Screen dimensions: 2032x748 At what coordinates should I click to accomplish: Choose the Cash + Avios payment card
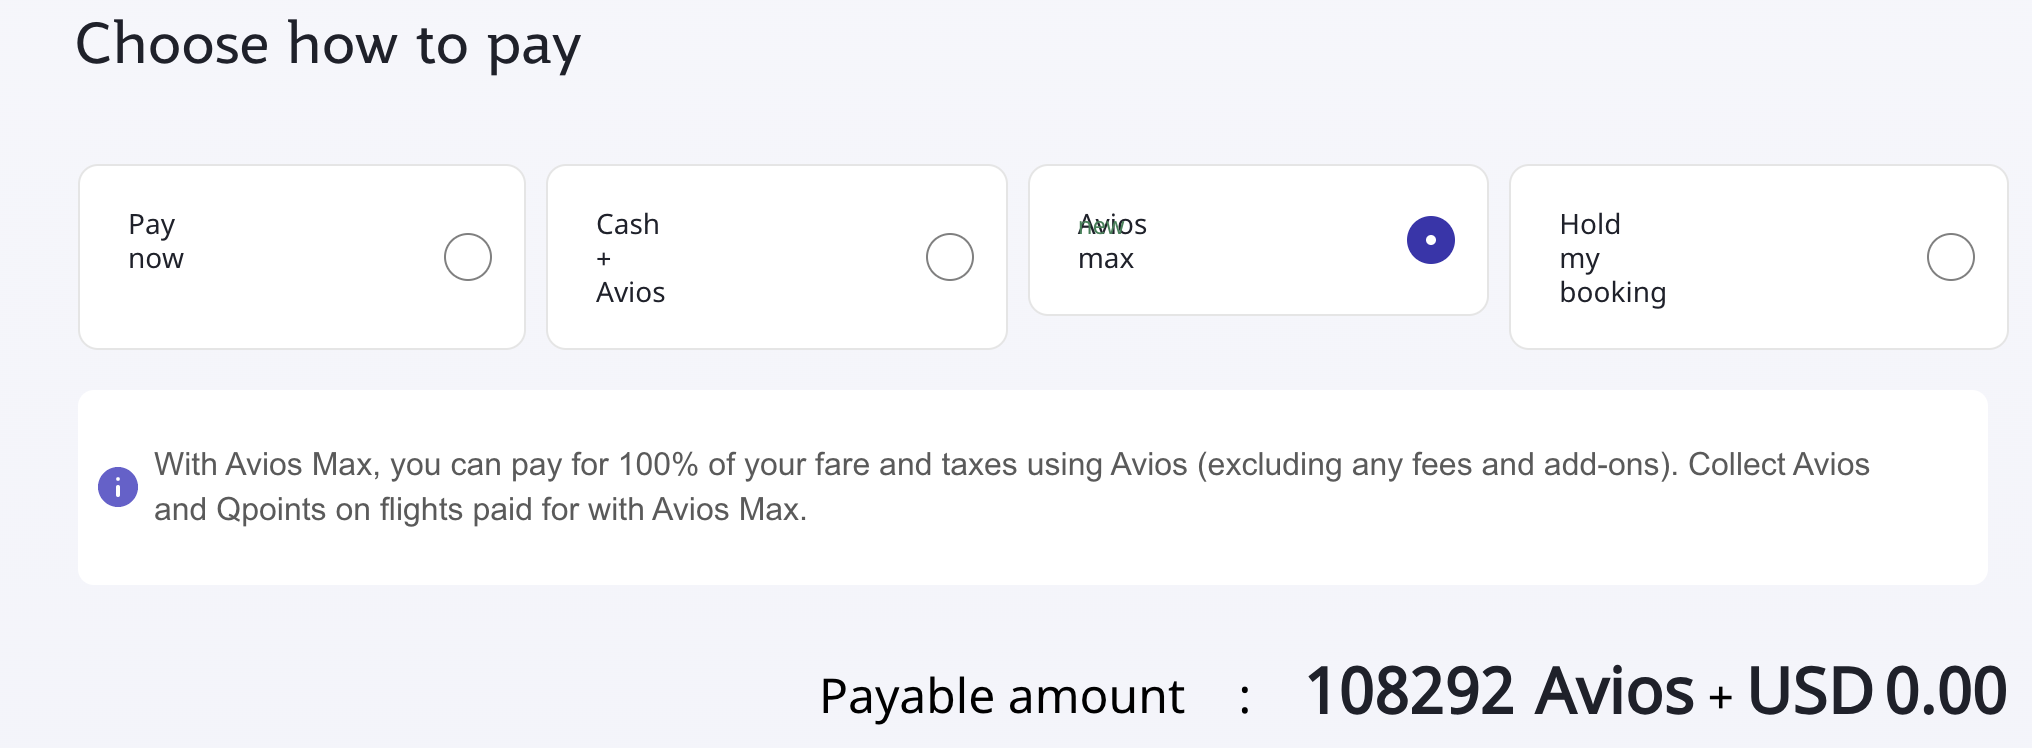[776, 257]
